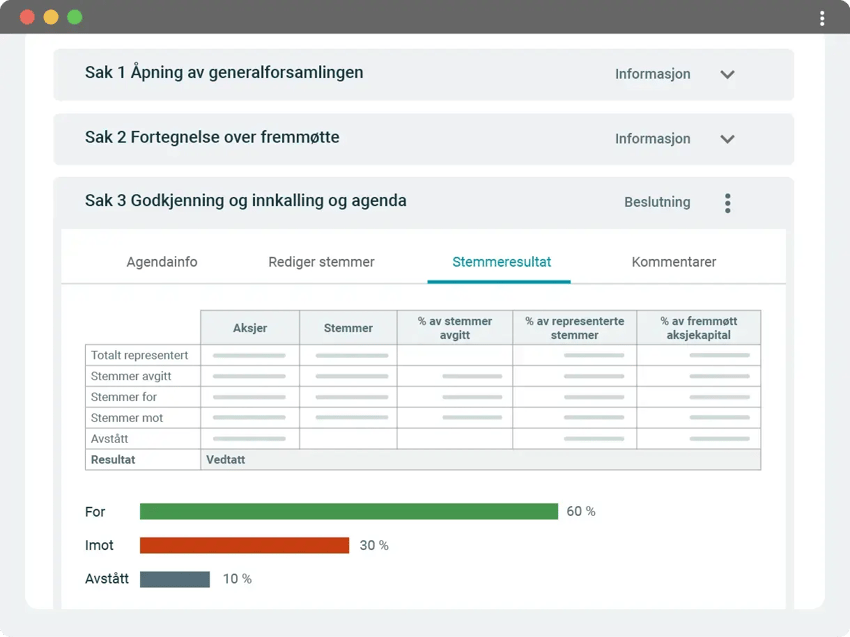Image resolution: width=850 pixels, height=637 pixels.
Task: Click the 60 % value beside For bar
Action: pyautogui.click(x=581, y=511)
